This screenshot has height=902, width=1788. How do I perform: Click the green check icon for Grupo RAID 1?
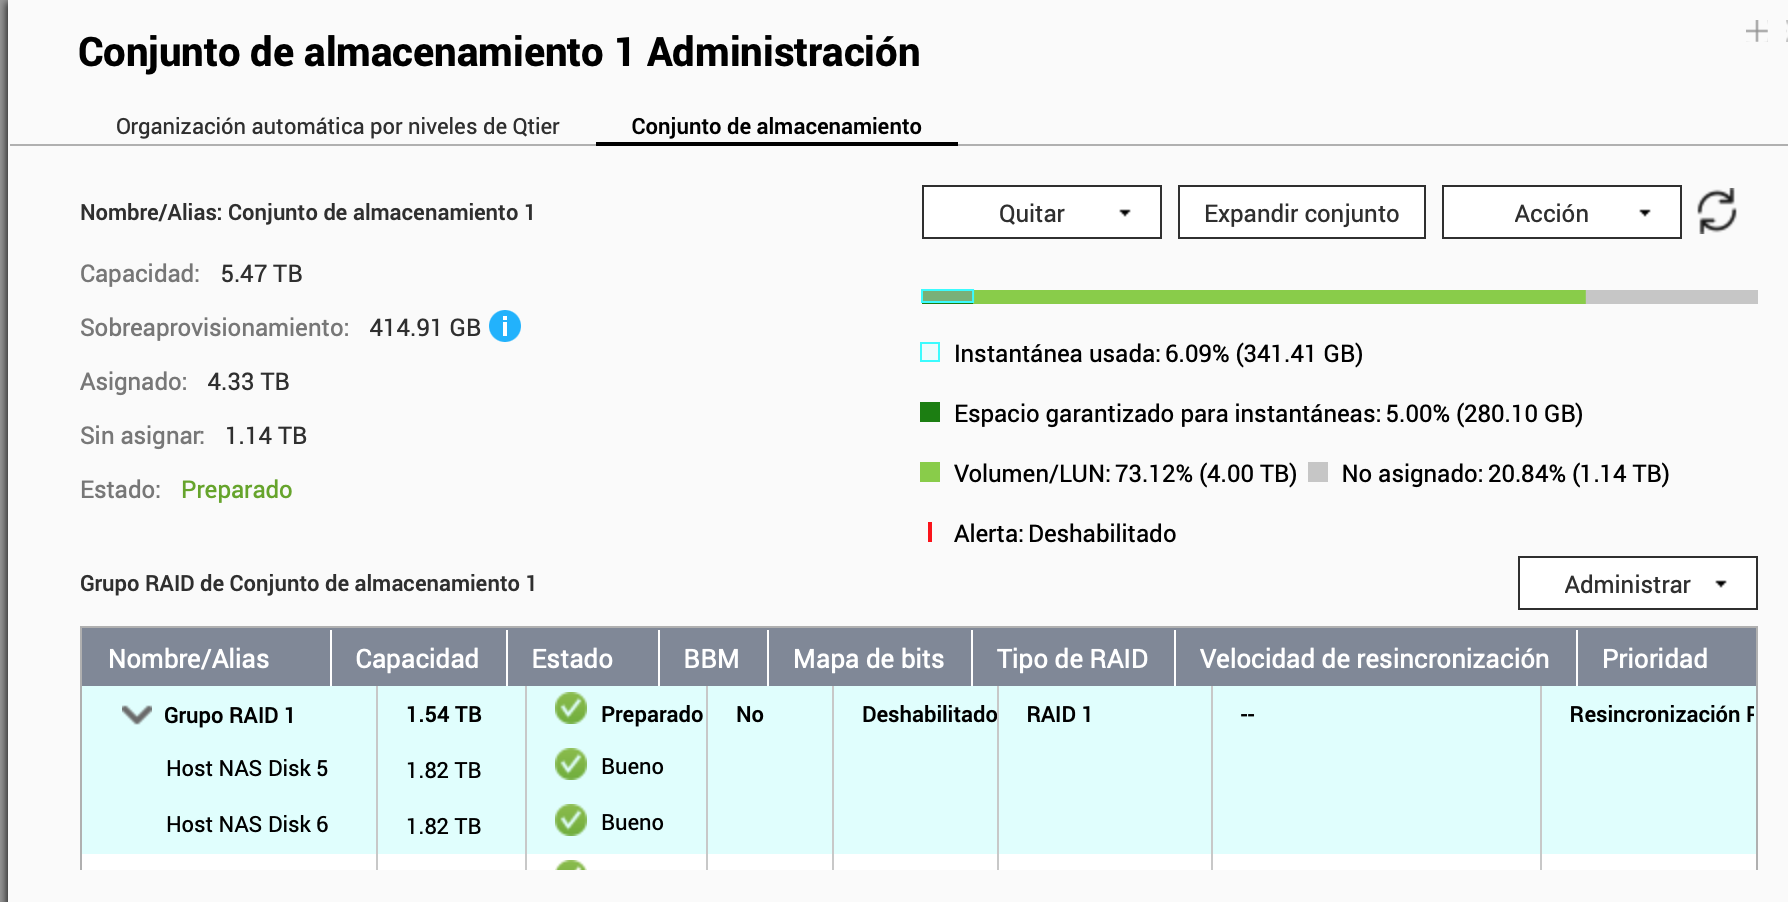(571, 709)
